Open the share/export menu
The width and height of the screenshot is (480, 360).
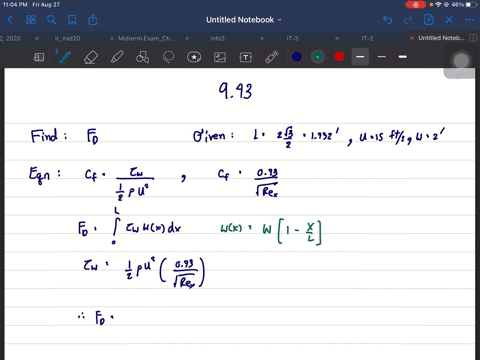point(93,20)
